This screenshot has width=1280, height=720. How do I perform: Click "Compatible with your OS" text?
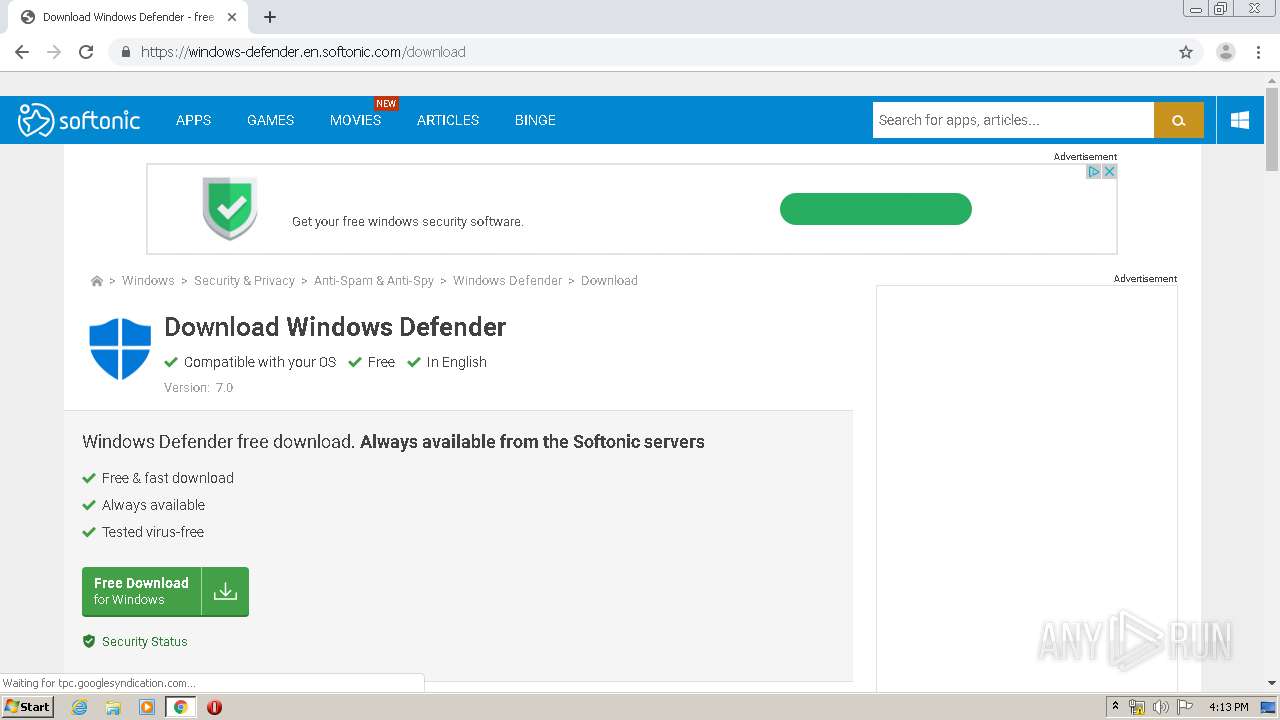[x=260, y=362]
